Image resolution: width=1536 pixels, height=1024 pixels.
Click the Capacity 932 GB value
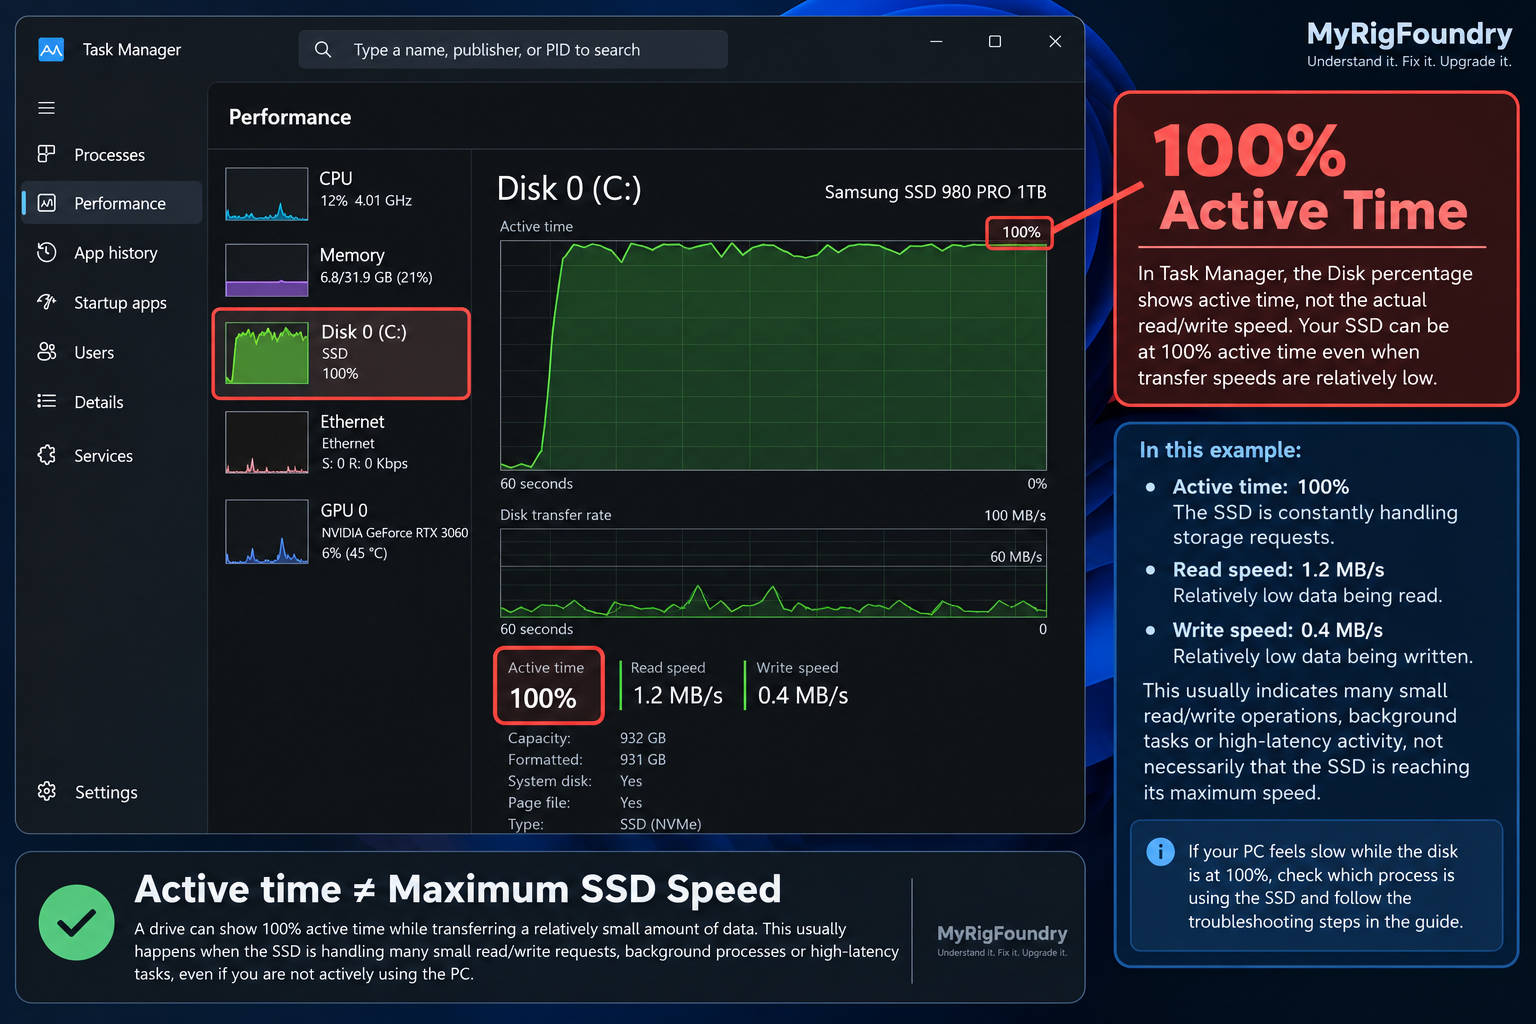point(643,738)
